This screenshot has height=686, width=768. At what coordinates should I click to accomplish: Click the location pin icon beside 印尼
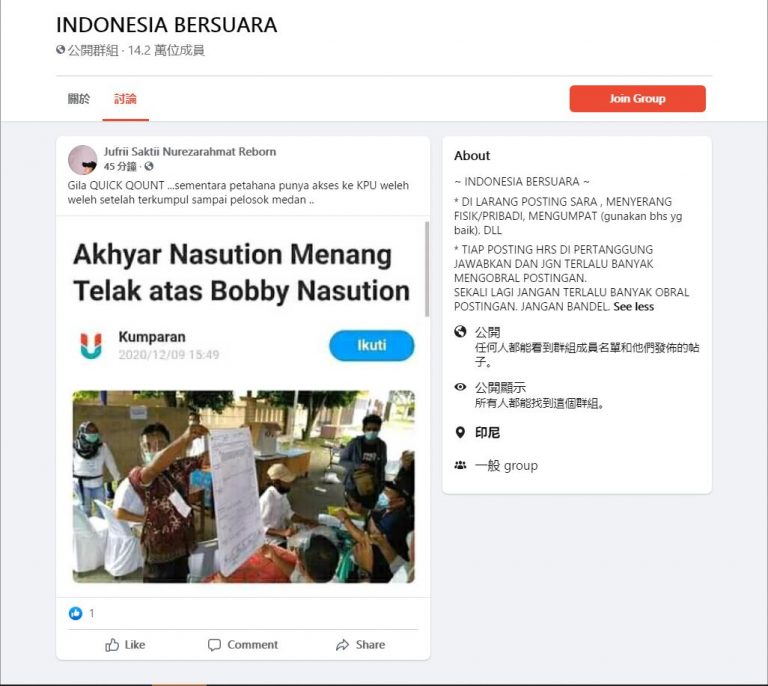tap(460, 432)
